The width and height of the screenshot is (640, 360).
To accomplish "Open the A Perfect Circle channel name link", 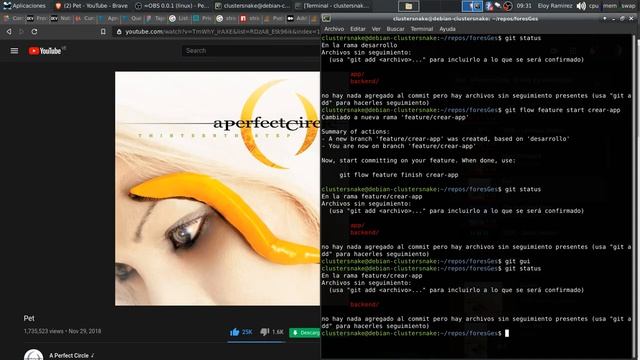I will click(x=69, y=356).
